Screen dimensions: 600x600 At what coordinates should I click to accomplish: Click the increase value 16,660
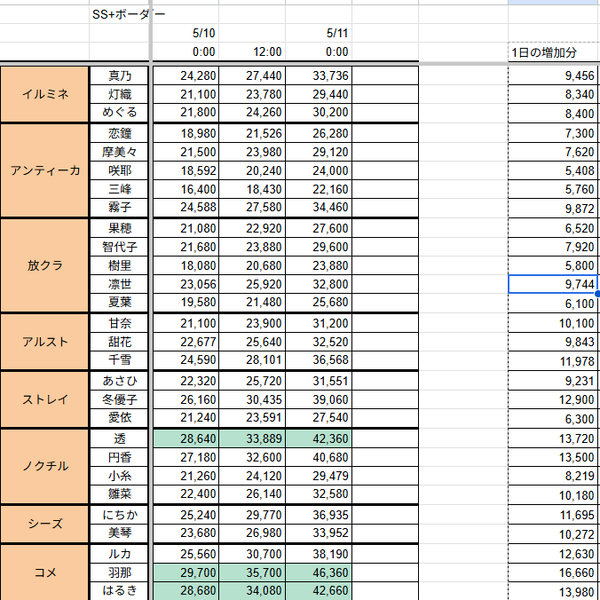[x=553, y=573]
